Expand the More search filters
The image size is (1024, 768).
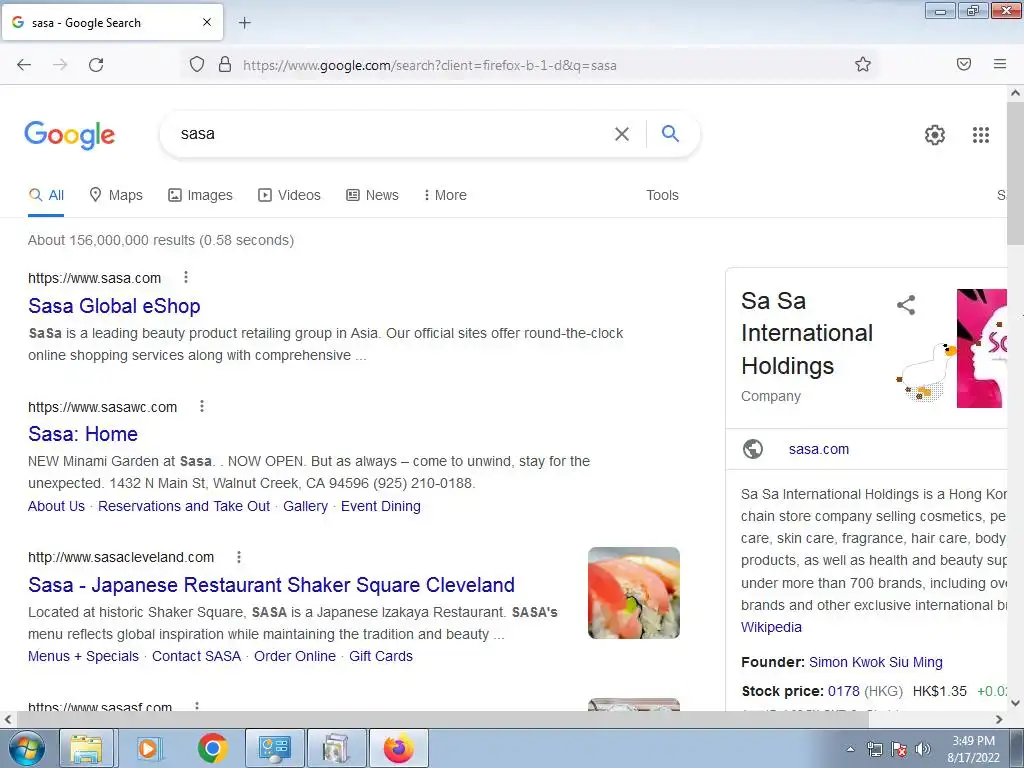(x=445, y=195)
